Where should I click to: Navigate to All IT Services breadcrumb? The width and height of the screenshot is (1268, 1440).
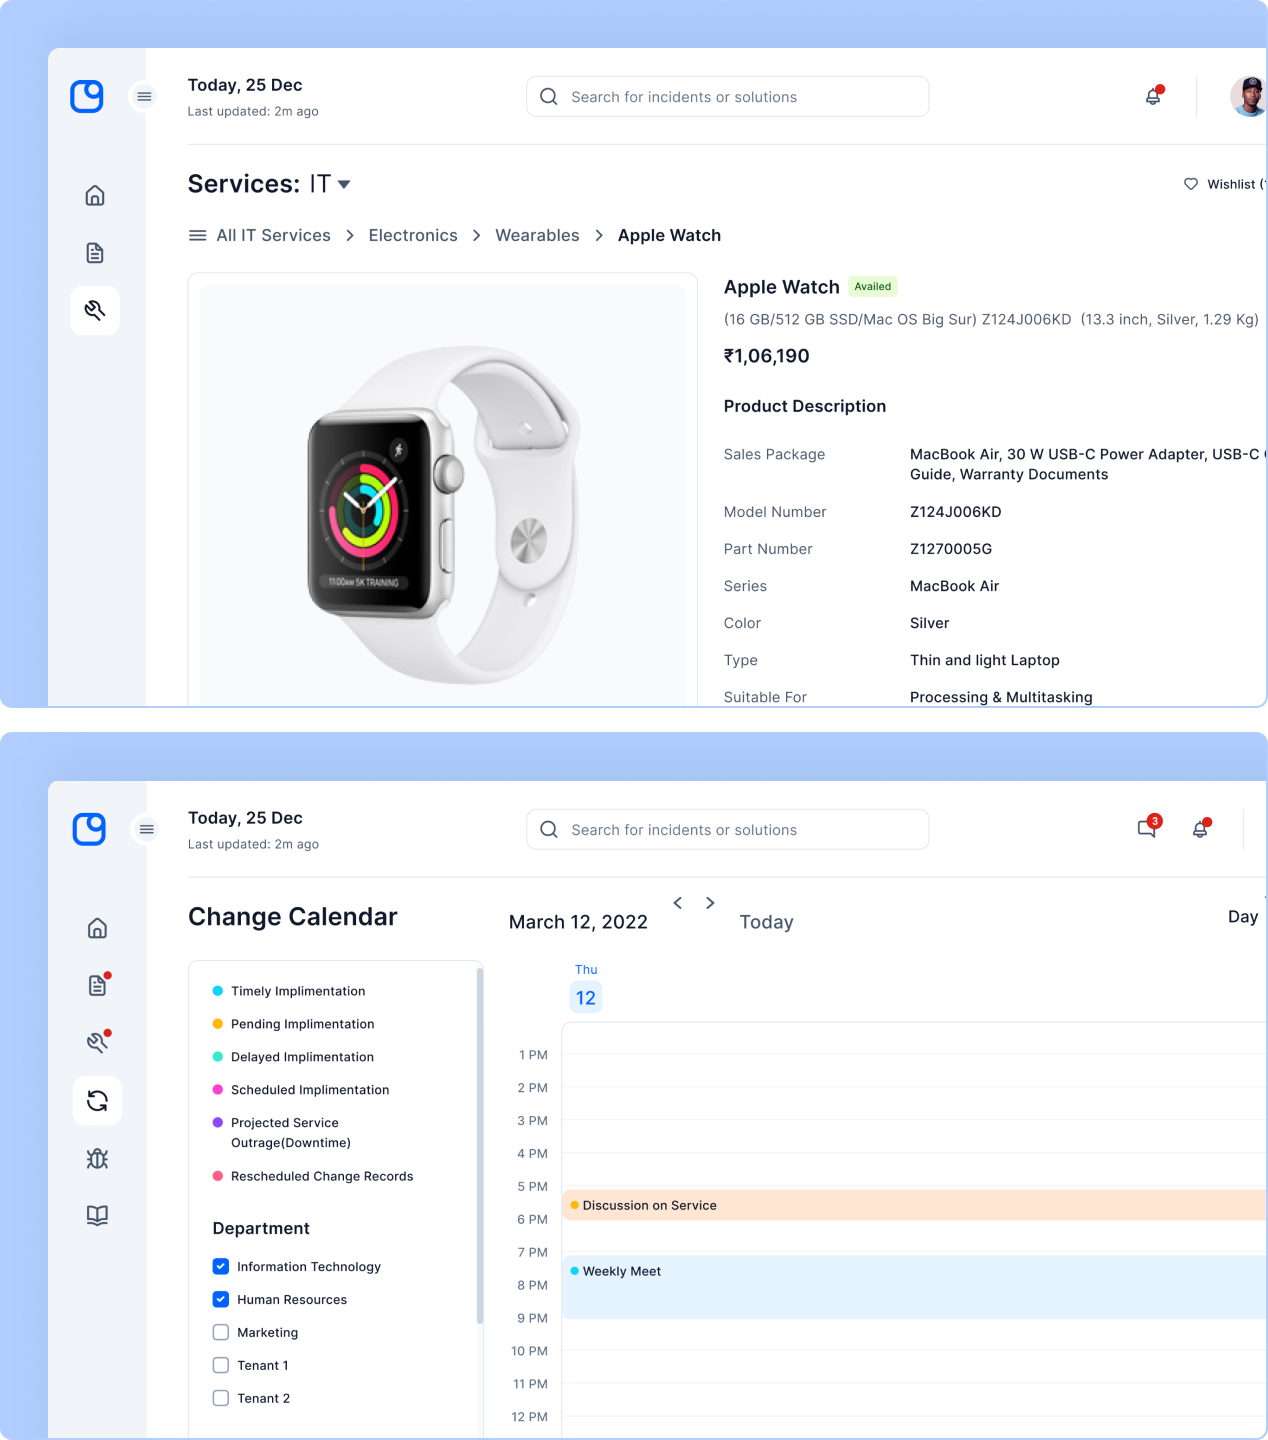[x=273, y=236]
